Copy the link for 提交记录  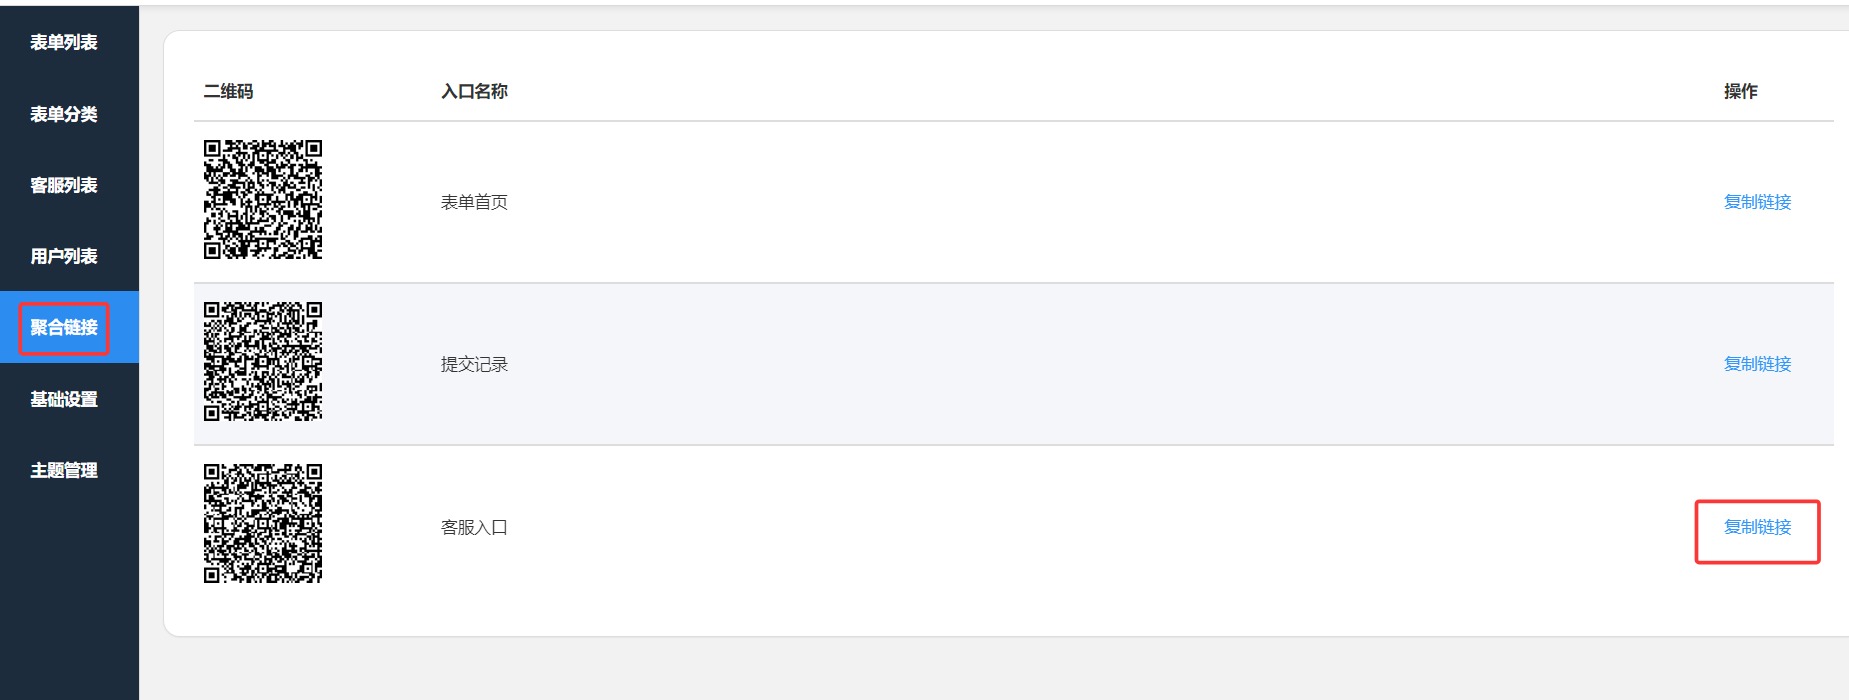click(1757, 364)
